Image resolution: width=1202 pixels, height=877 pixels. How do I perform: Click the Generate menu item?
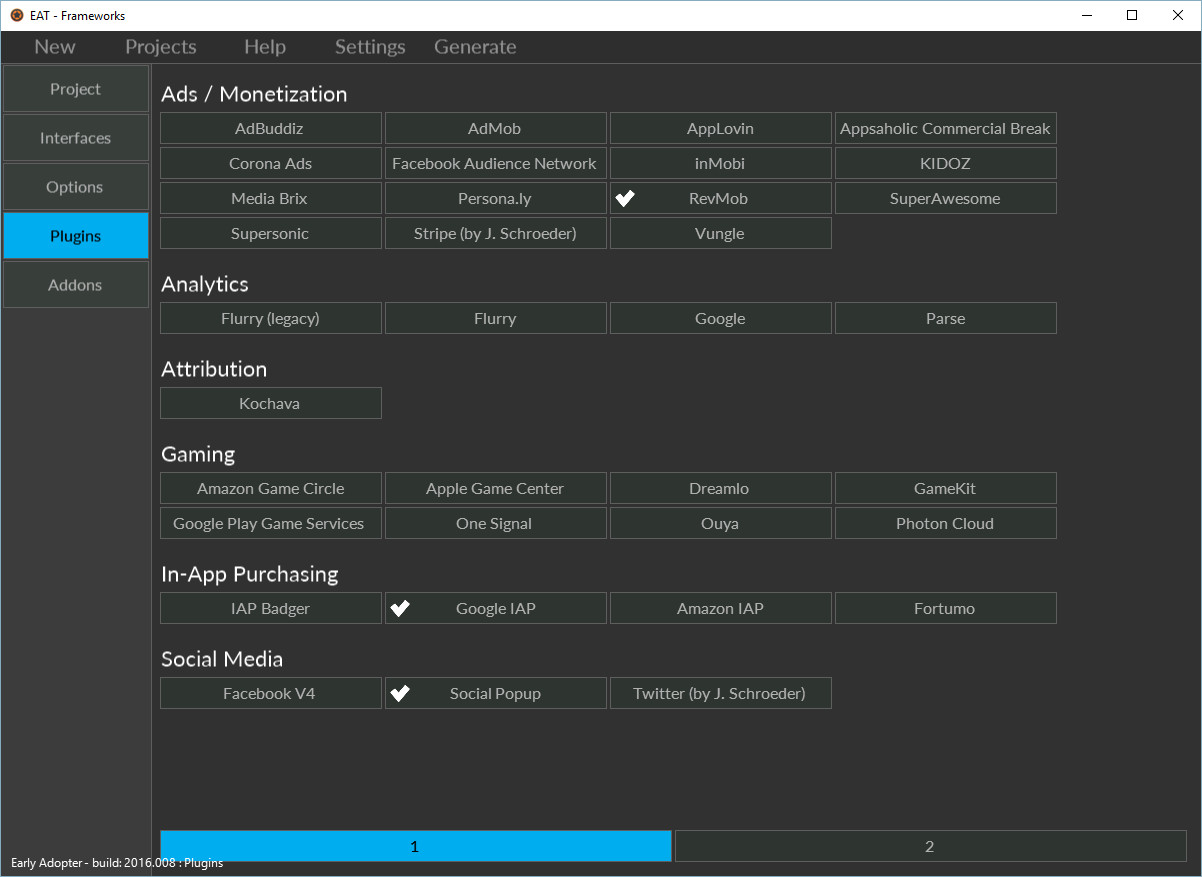click(x=475, y=47)
